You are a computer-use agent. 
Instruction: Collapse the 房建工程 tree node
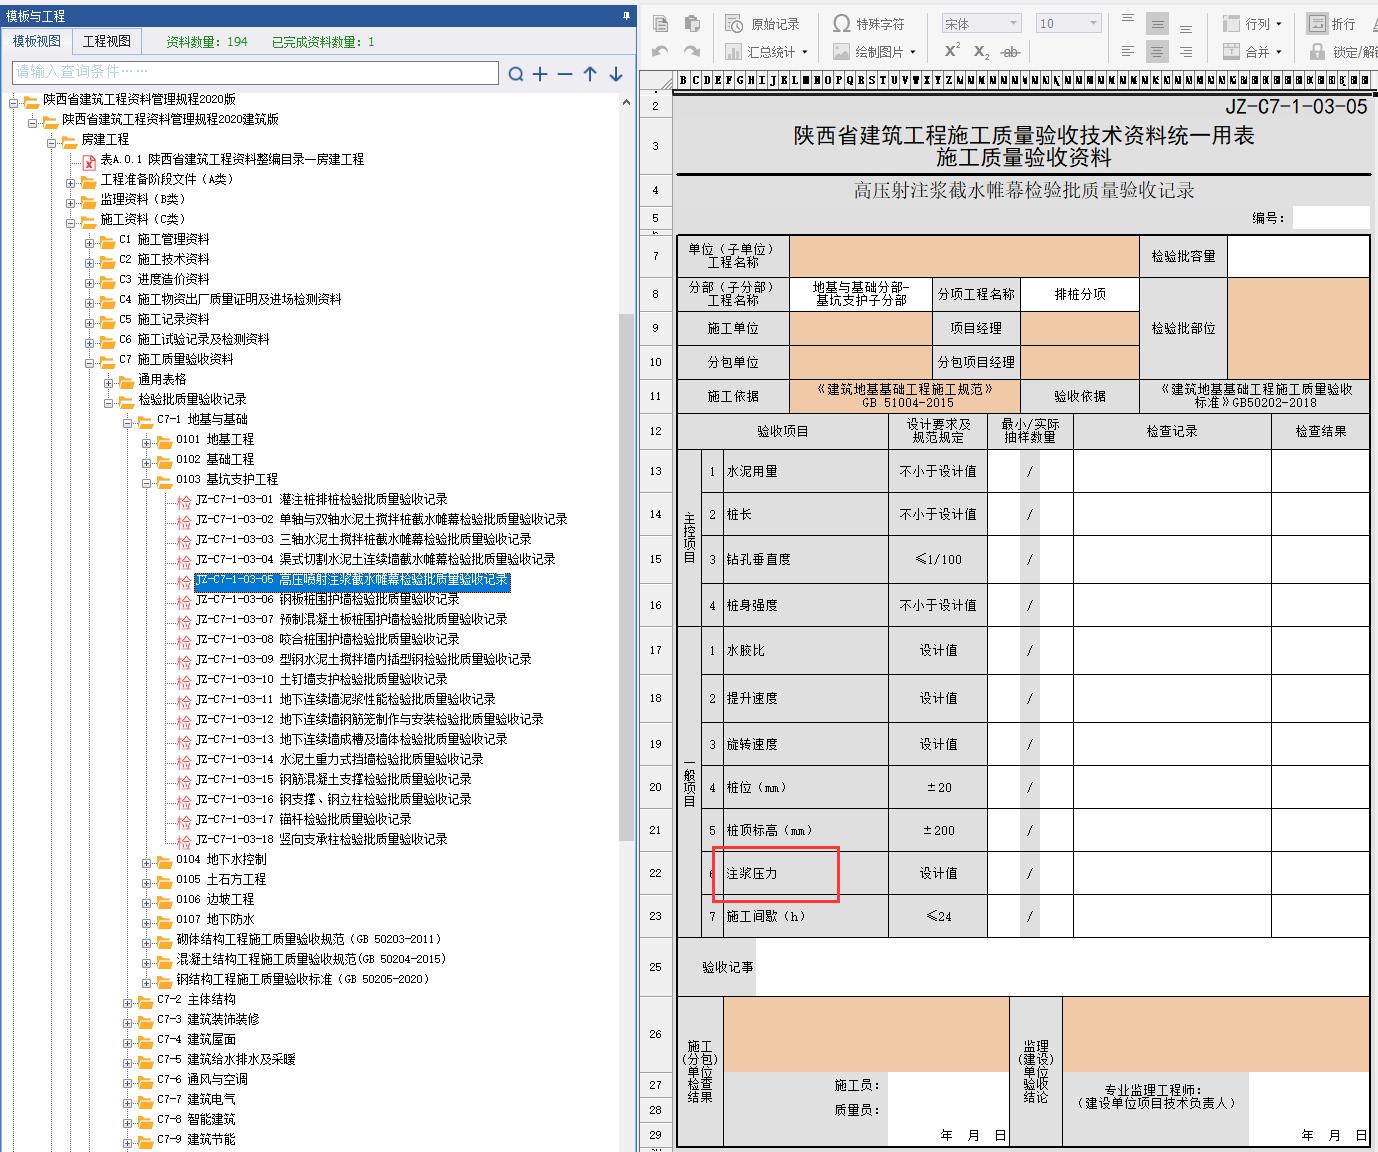point(51,142)
